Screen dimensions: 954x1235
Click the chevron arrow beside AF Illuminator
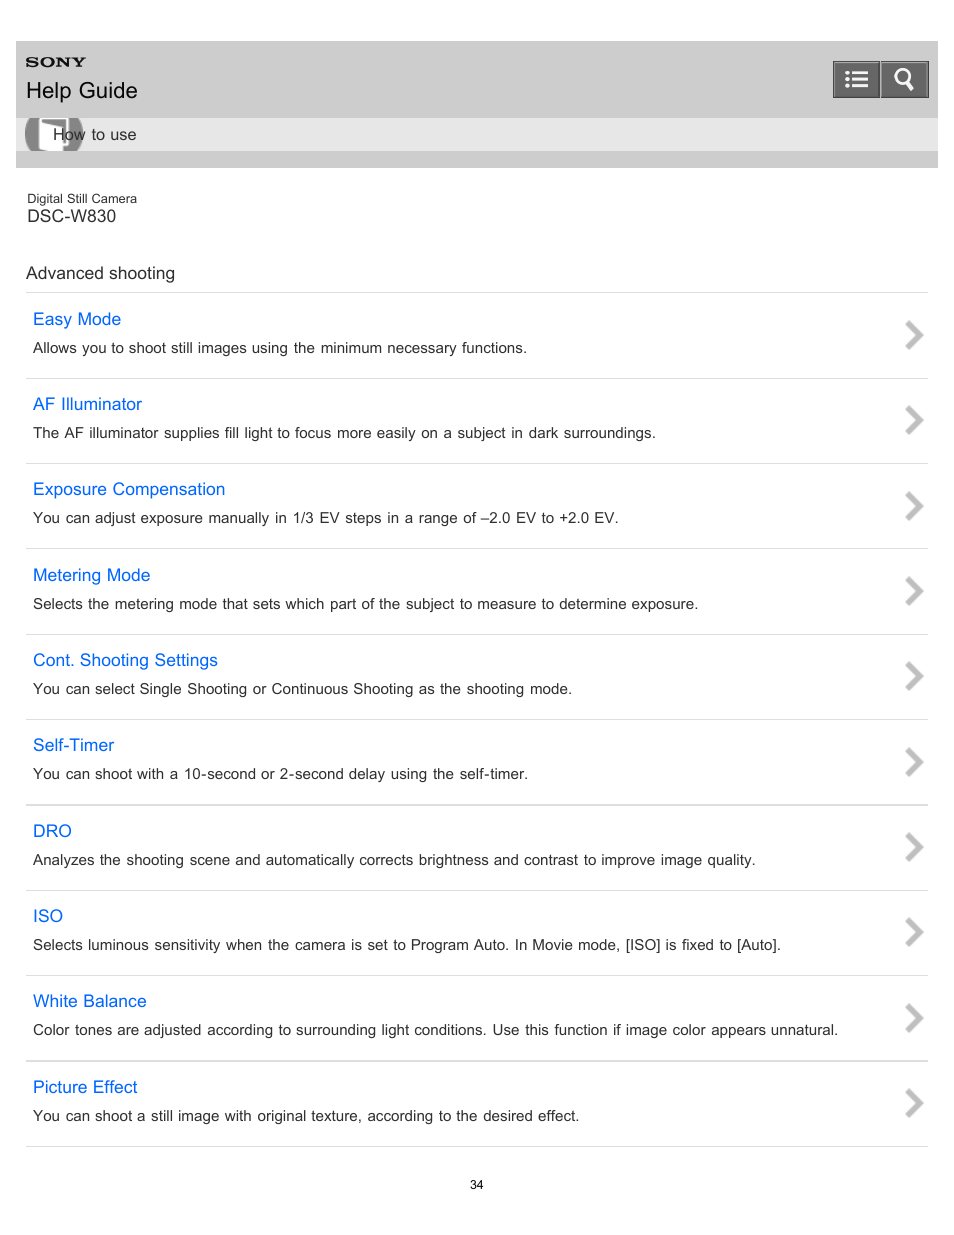pos(913,420)
